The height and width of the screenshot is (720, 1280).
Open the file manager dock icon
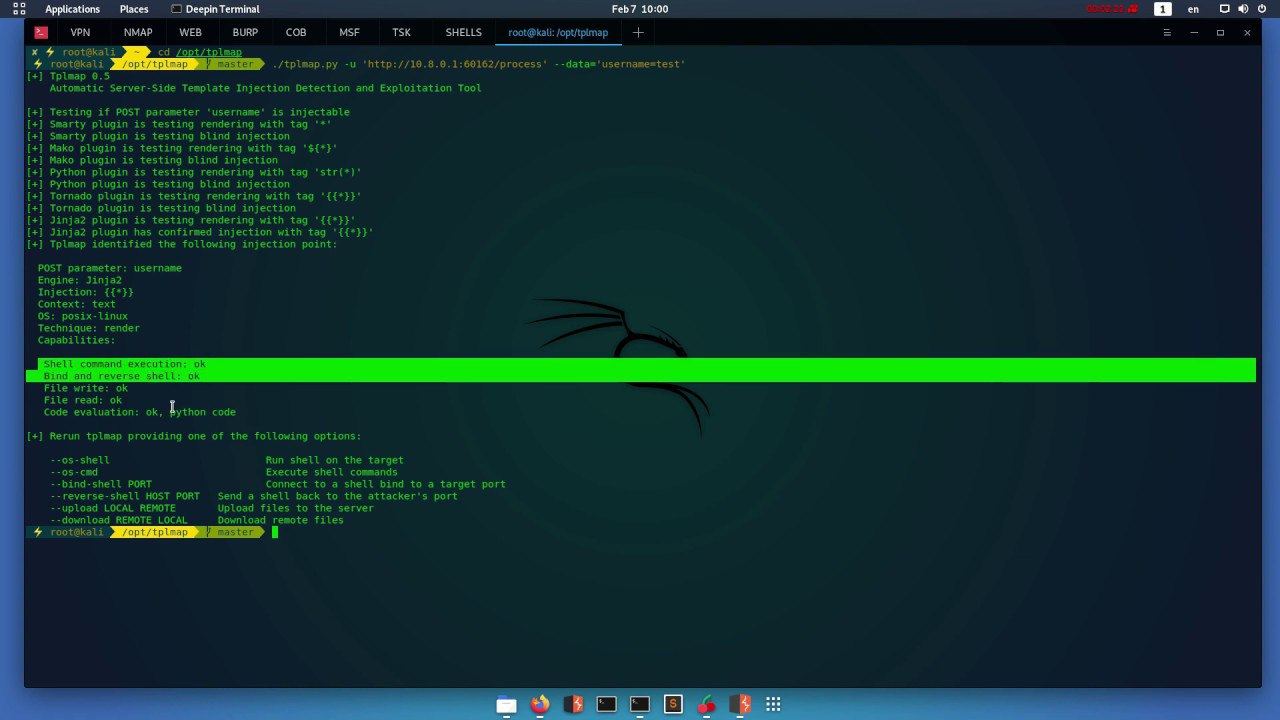[x=506, y=704]
